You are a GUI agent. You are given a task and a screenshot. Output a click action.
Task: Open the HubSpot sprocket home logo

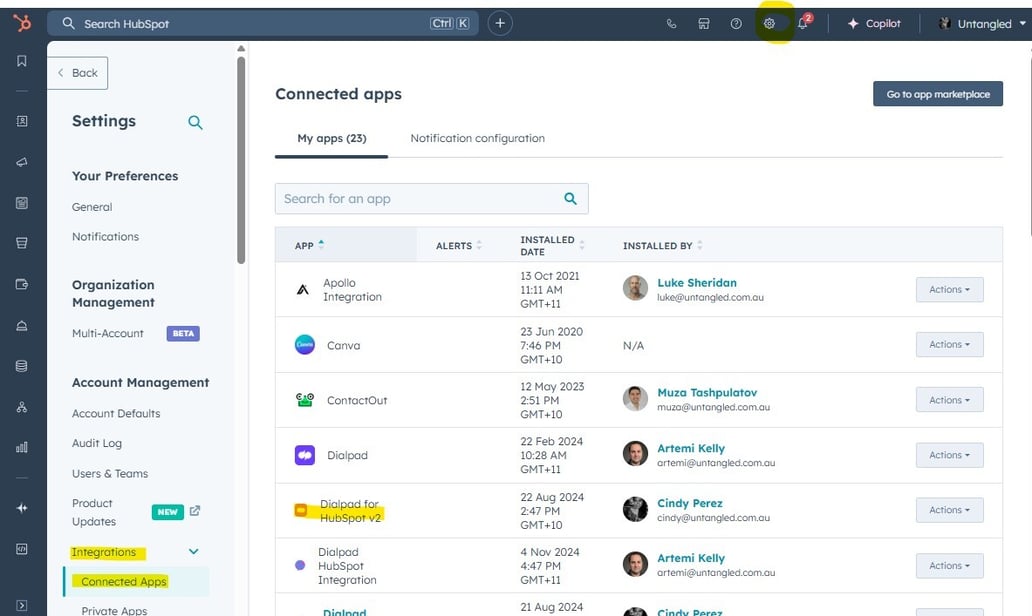pyautogui.click(x=22, y=24)
